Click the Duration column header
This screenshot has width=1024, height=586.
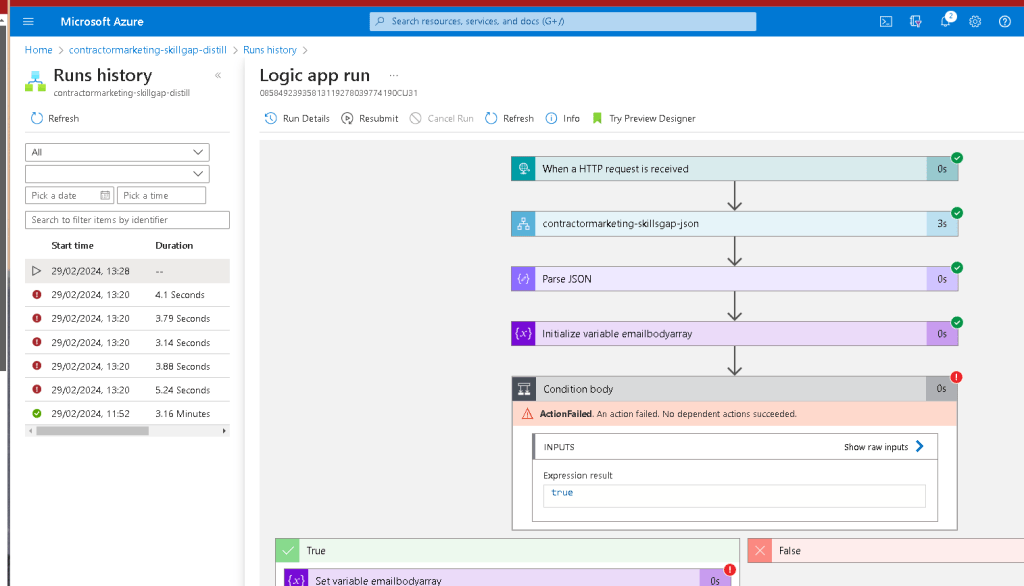[174, 246]
